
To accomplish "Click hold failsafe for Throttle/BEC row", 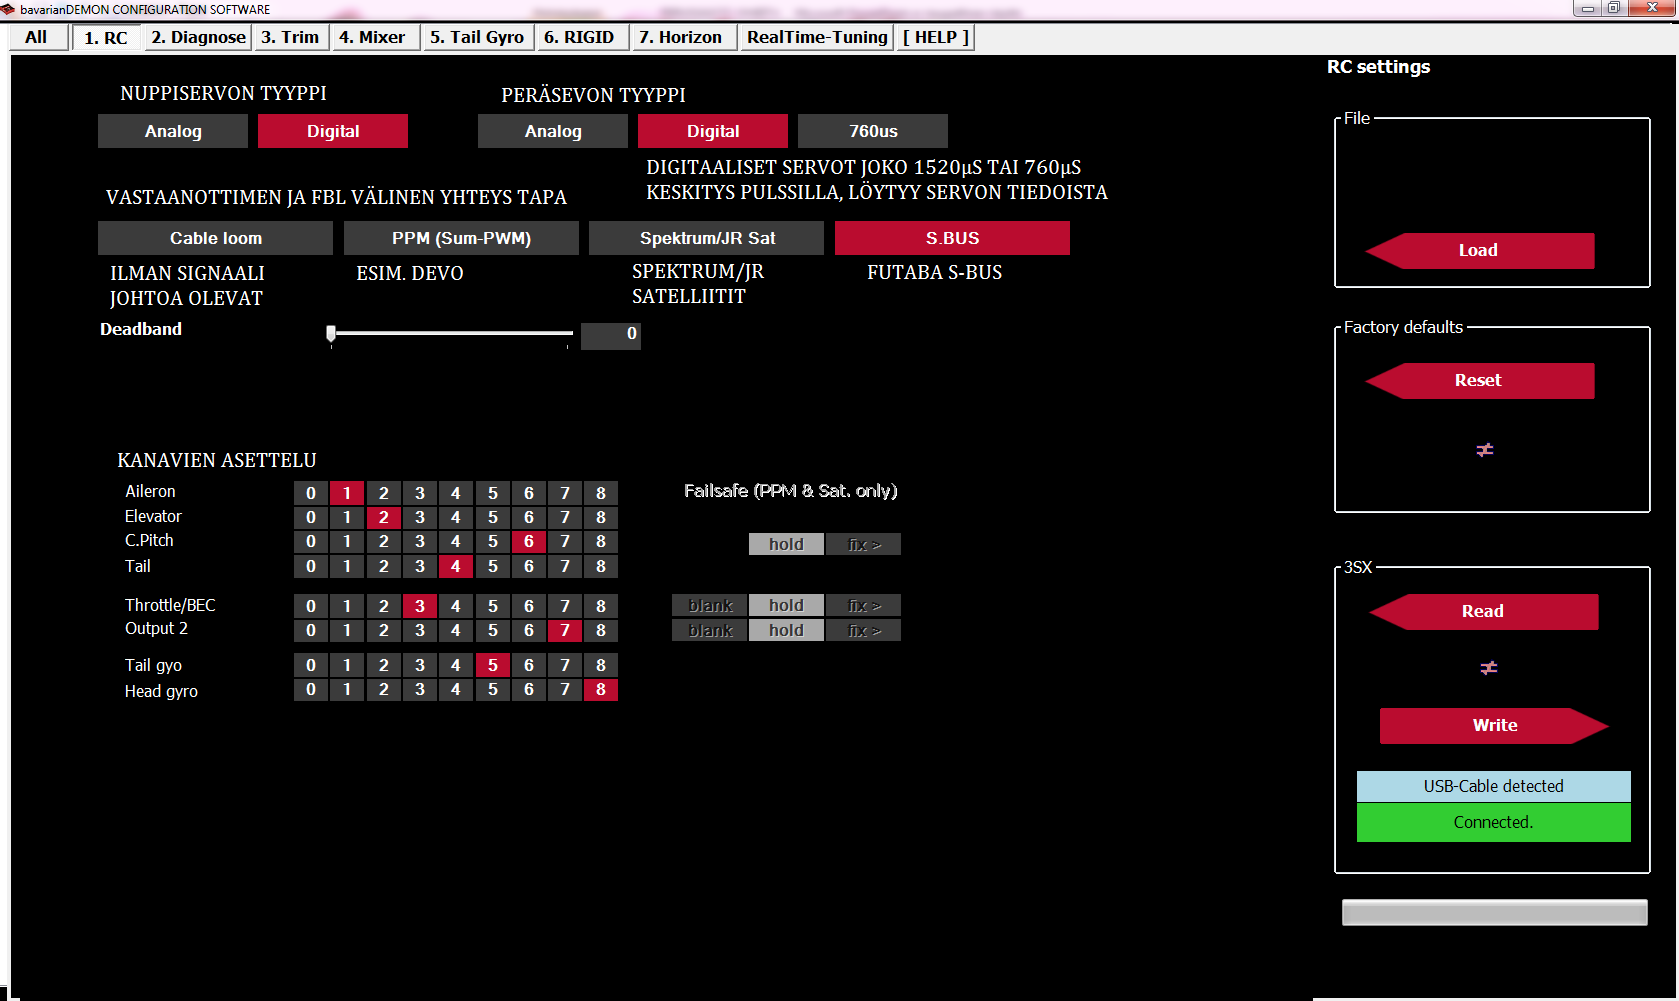I will 786,605.
